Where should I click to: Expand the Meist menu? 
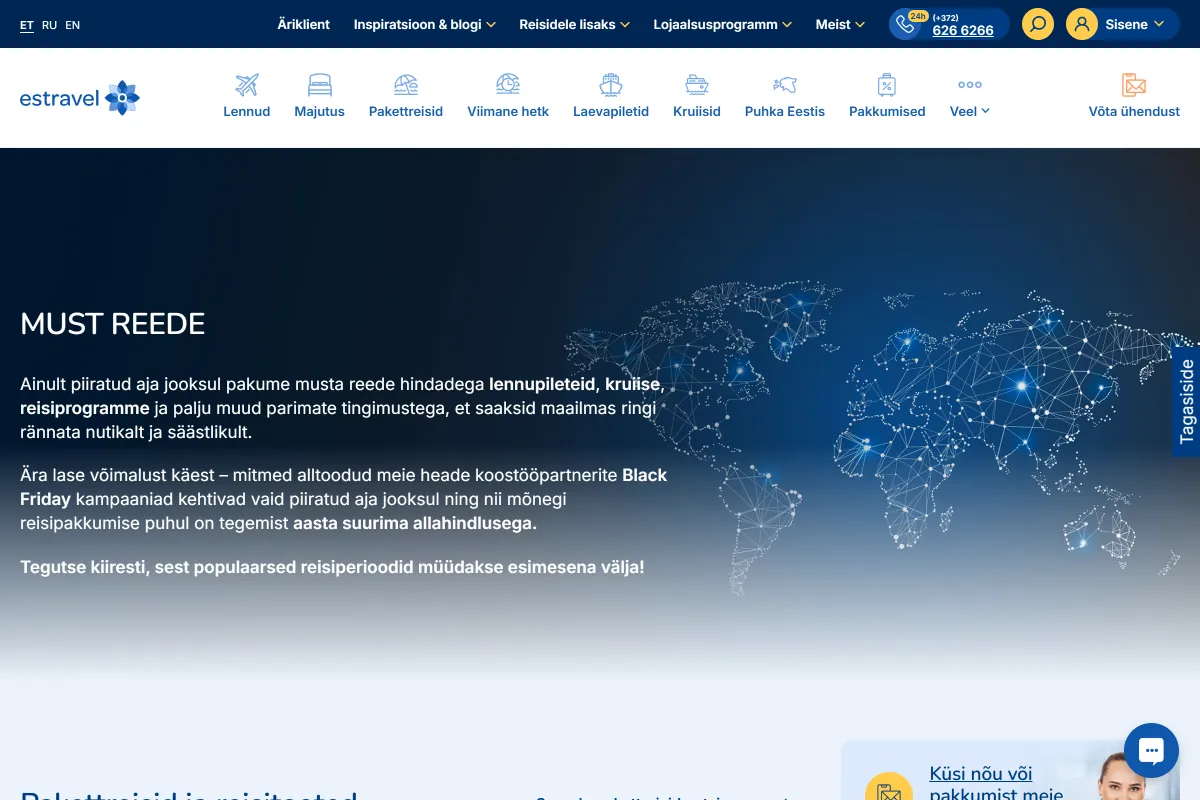[x=840, y=24]
